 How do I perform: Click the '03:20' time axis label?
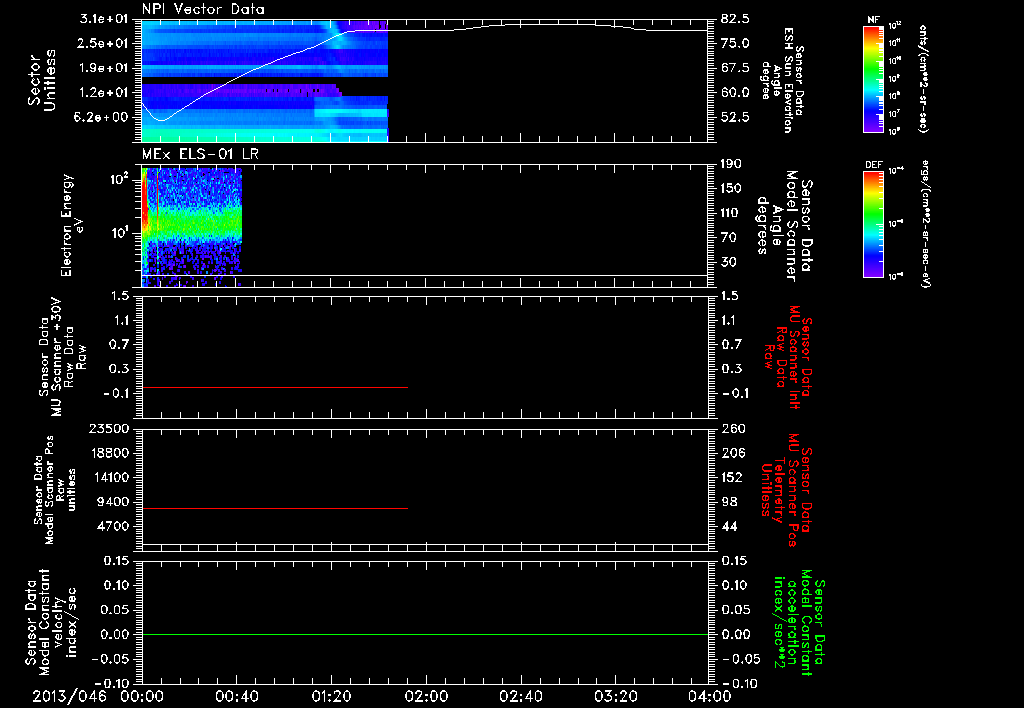[x=615, y=696]
